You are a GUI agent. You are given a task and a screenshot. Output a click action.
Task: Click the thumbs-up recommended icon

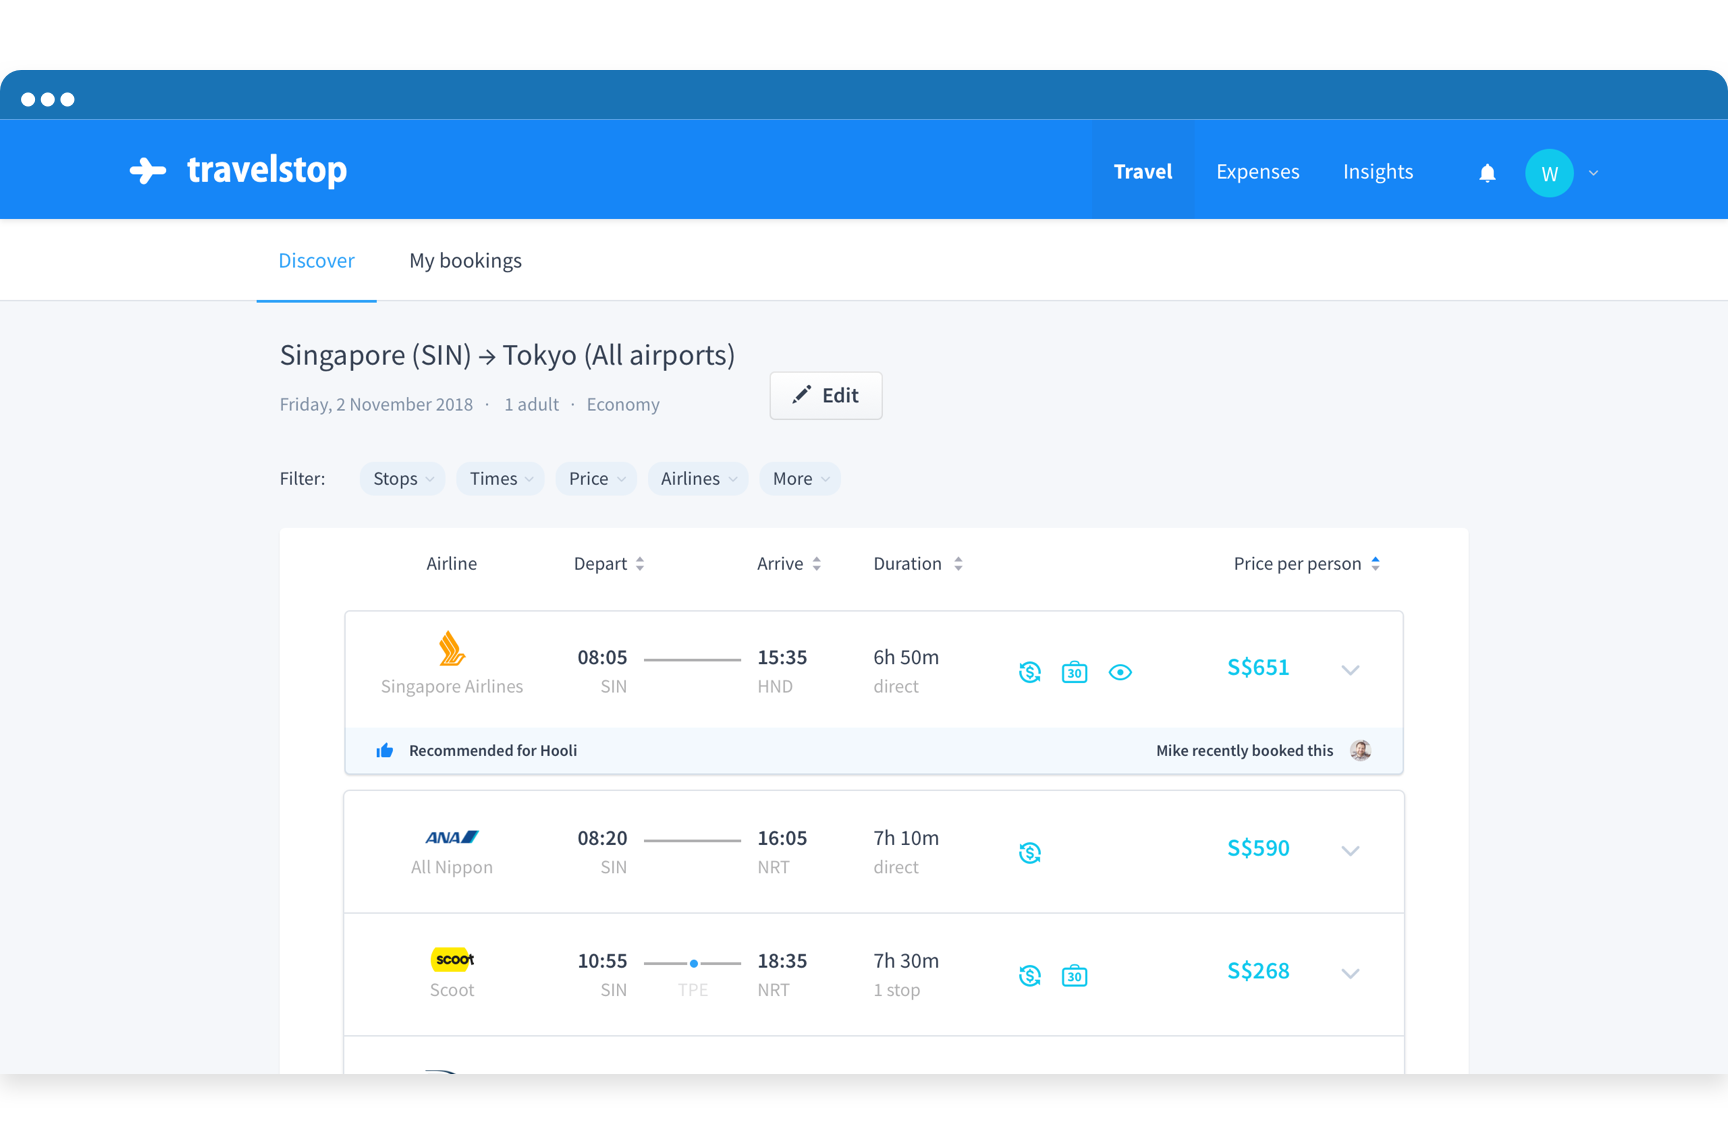(385, 751)
